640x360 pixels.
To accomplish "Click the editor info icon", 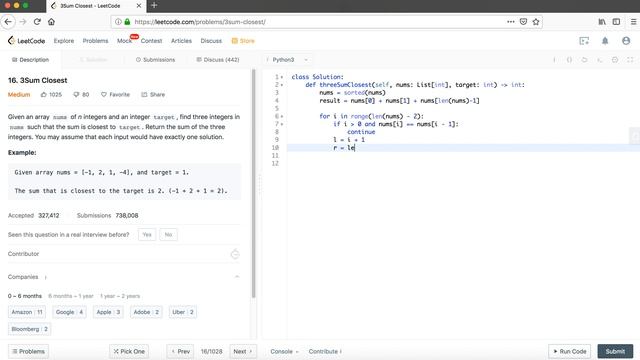I will click(x=554, y=60).
